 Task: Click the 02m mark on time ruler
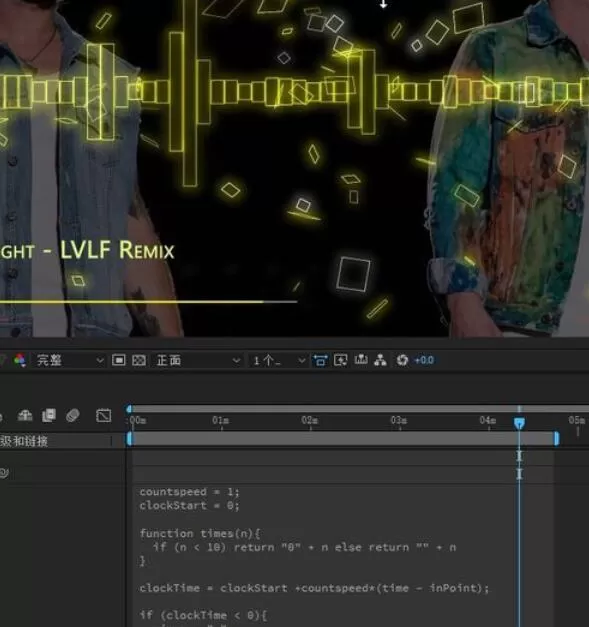pos(310,420)
